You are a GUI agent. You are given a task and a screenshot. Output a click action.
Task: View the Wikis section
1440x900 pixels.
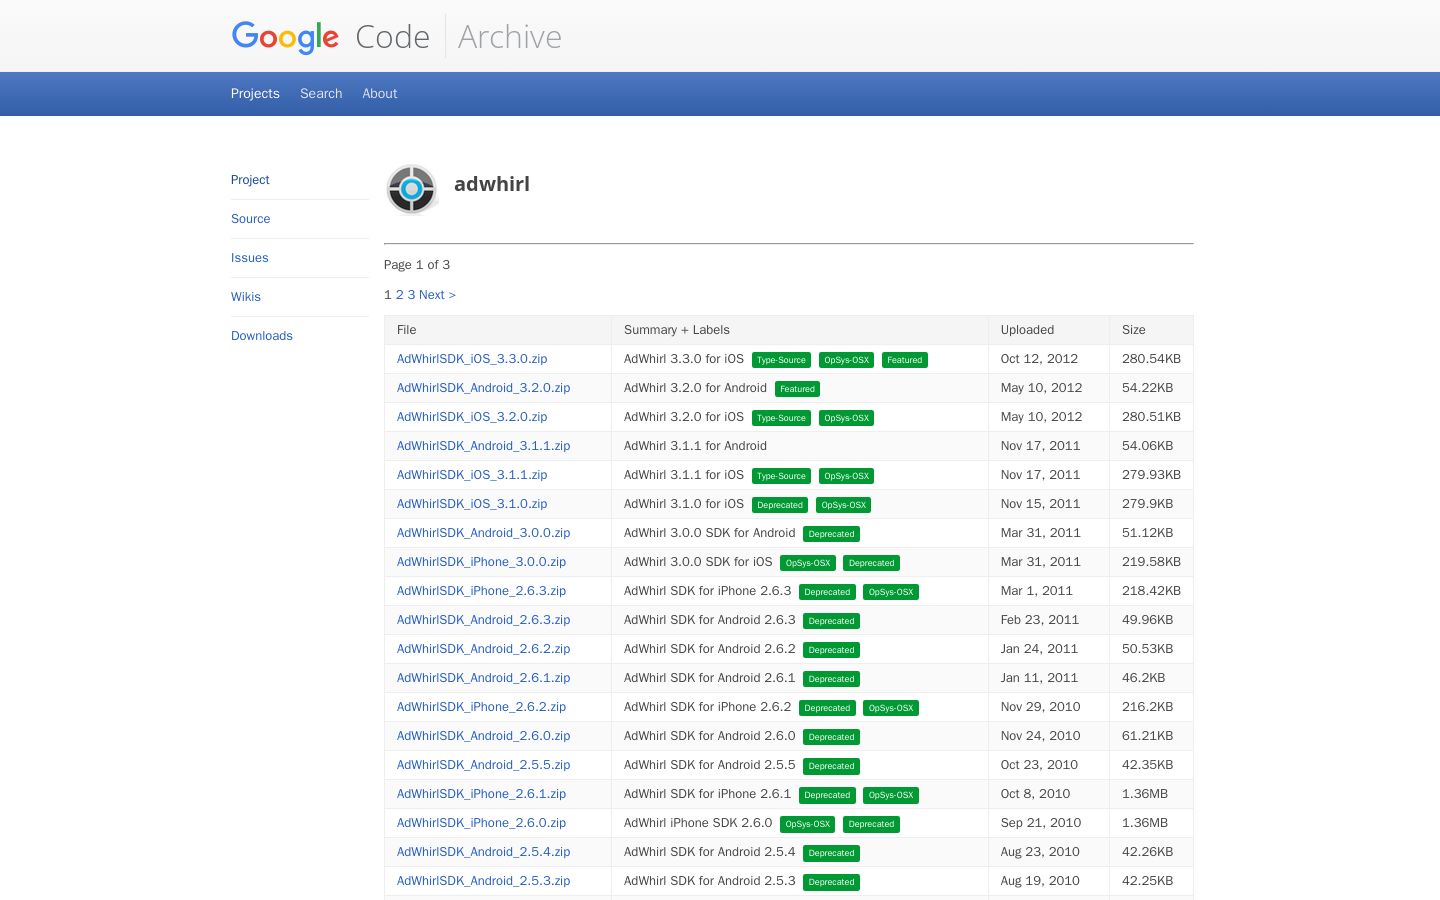[246, 297]
